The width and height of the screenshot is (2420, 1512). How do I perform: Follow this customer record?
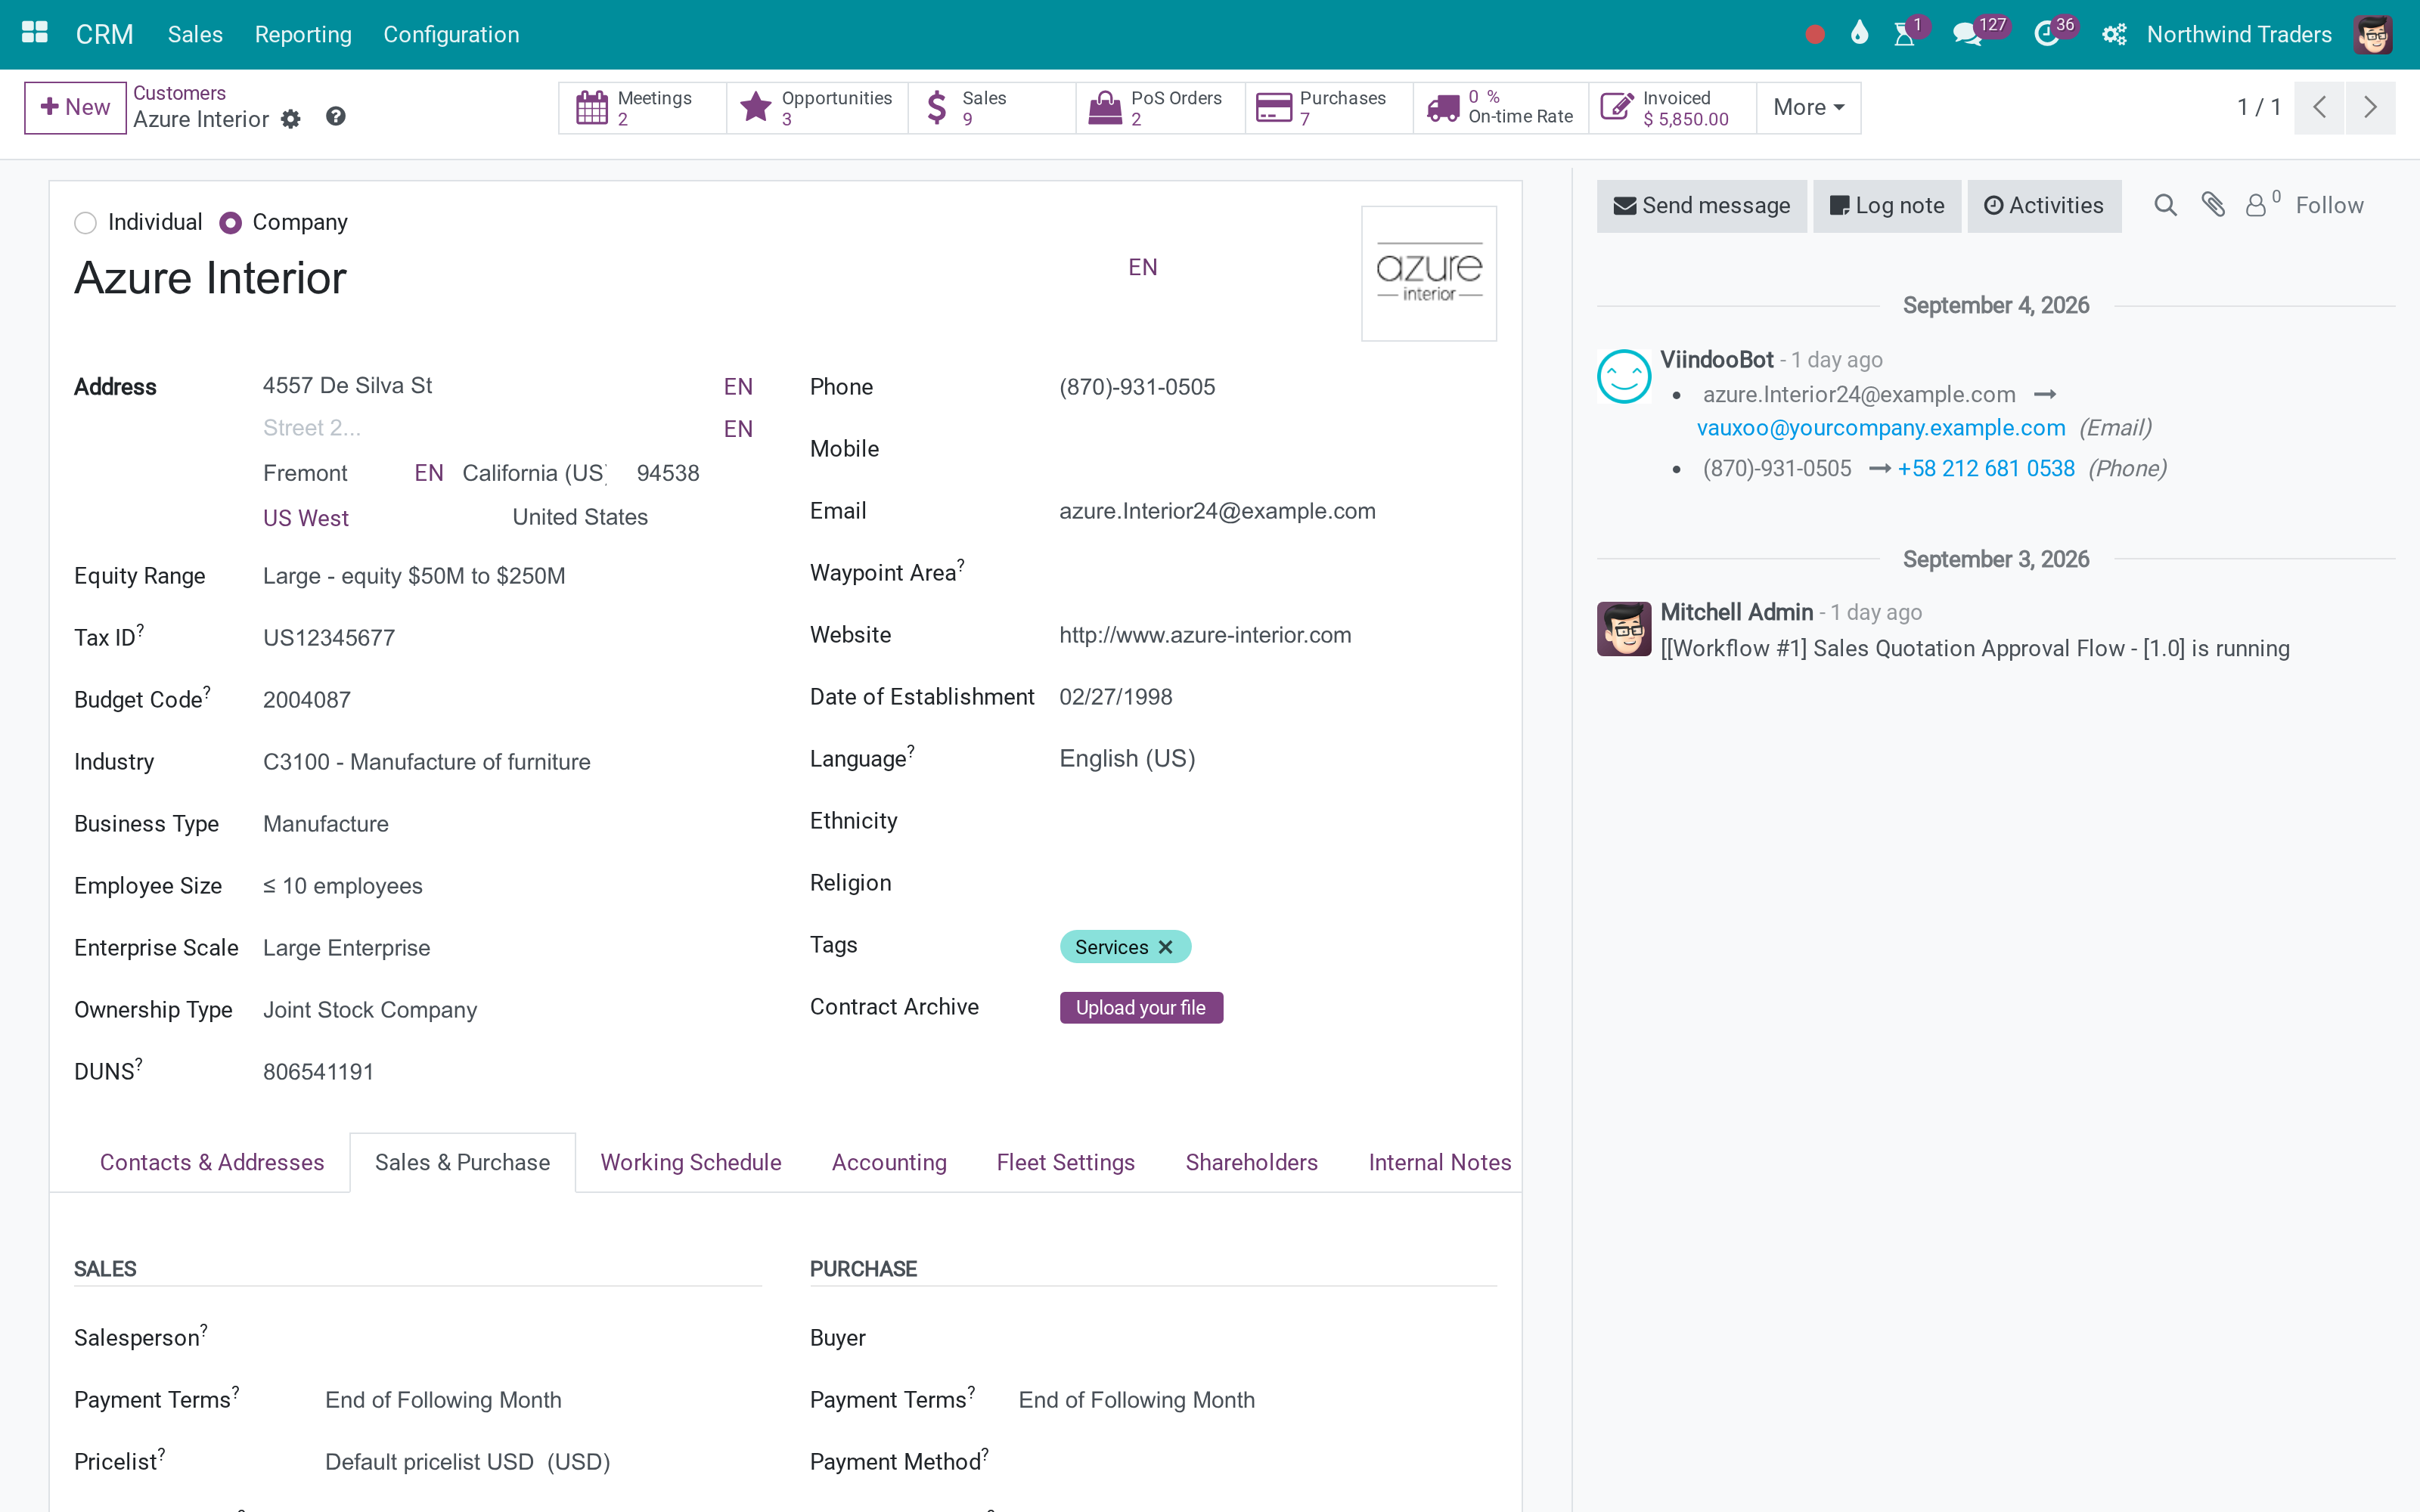(x=2329, y=206)
